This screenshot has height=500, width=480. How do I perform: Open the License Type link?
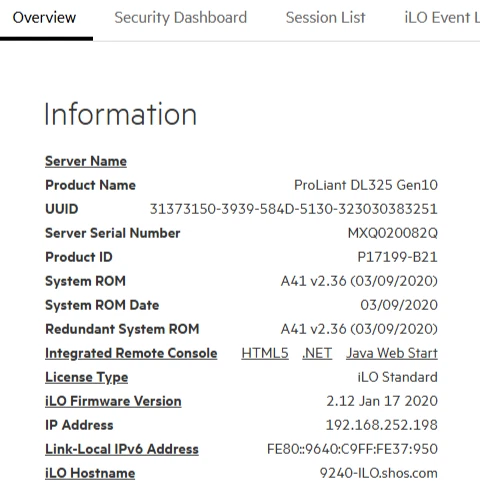pos(86,377)
